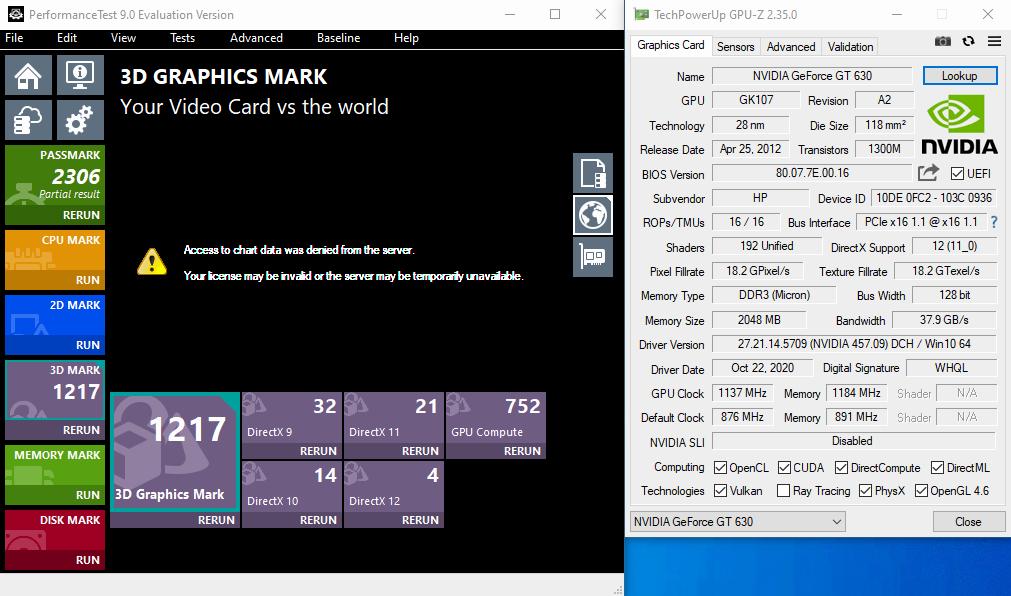This screenshot has height=596, width=1011.
Task: Open the system information monitor icon
Action: click(x=80, y=75)
